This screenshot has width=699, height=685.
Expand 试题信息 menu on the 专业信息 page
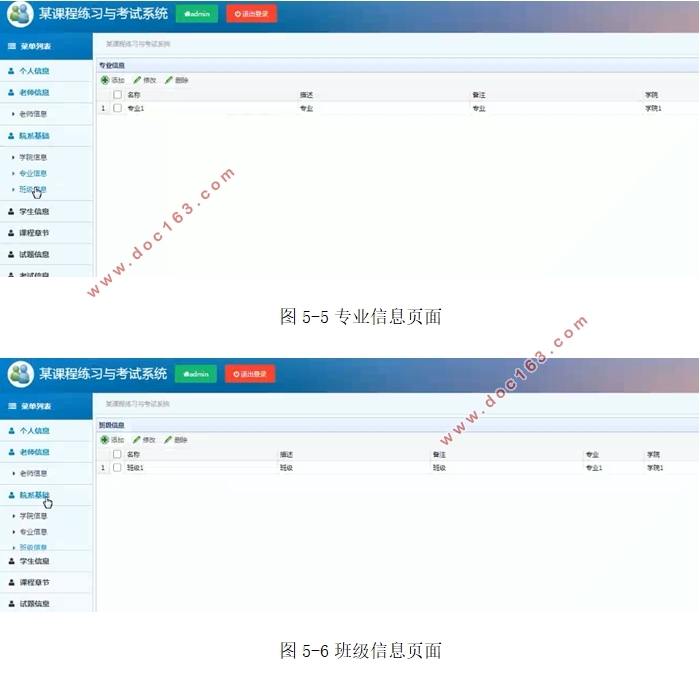click(46, 254)
